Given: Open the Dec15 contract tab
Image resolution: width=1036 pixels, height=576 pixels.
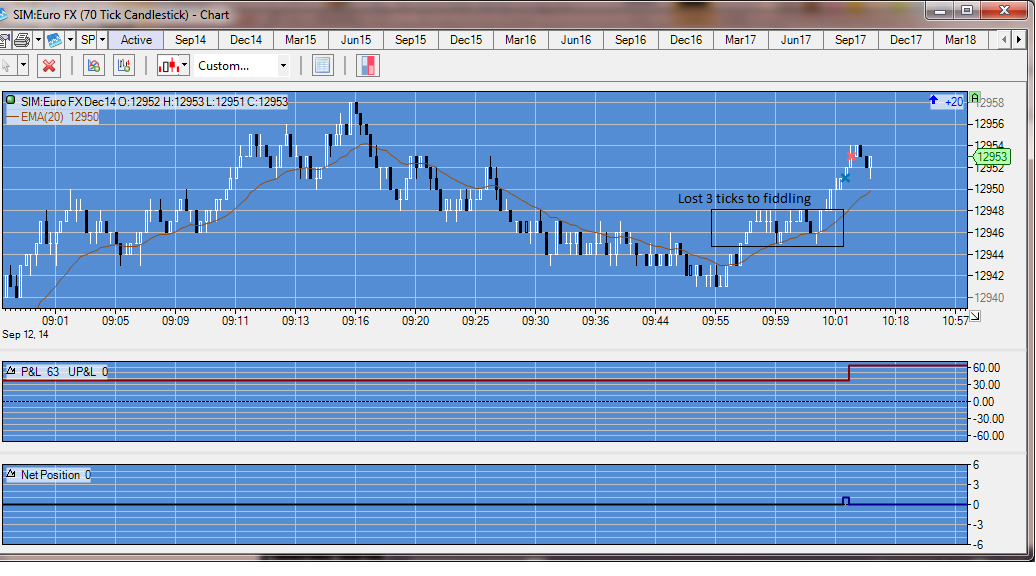Looking at the screenshot, I should click(x=466, y=40).
